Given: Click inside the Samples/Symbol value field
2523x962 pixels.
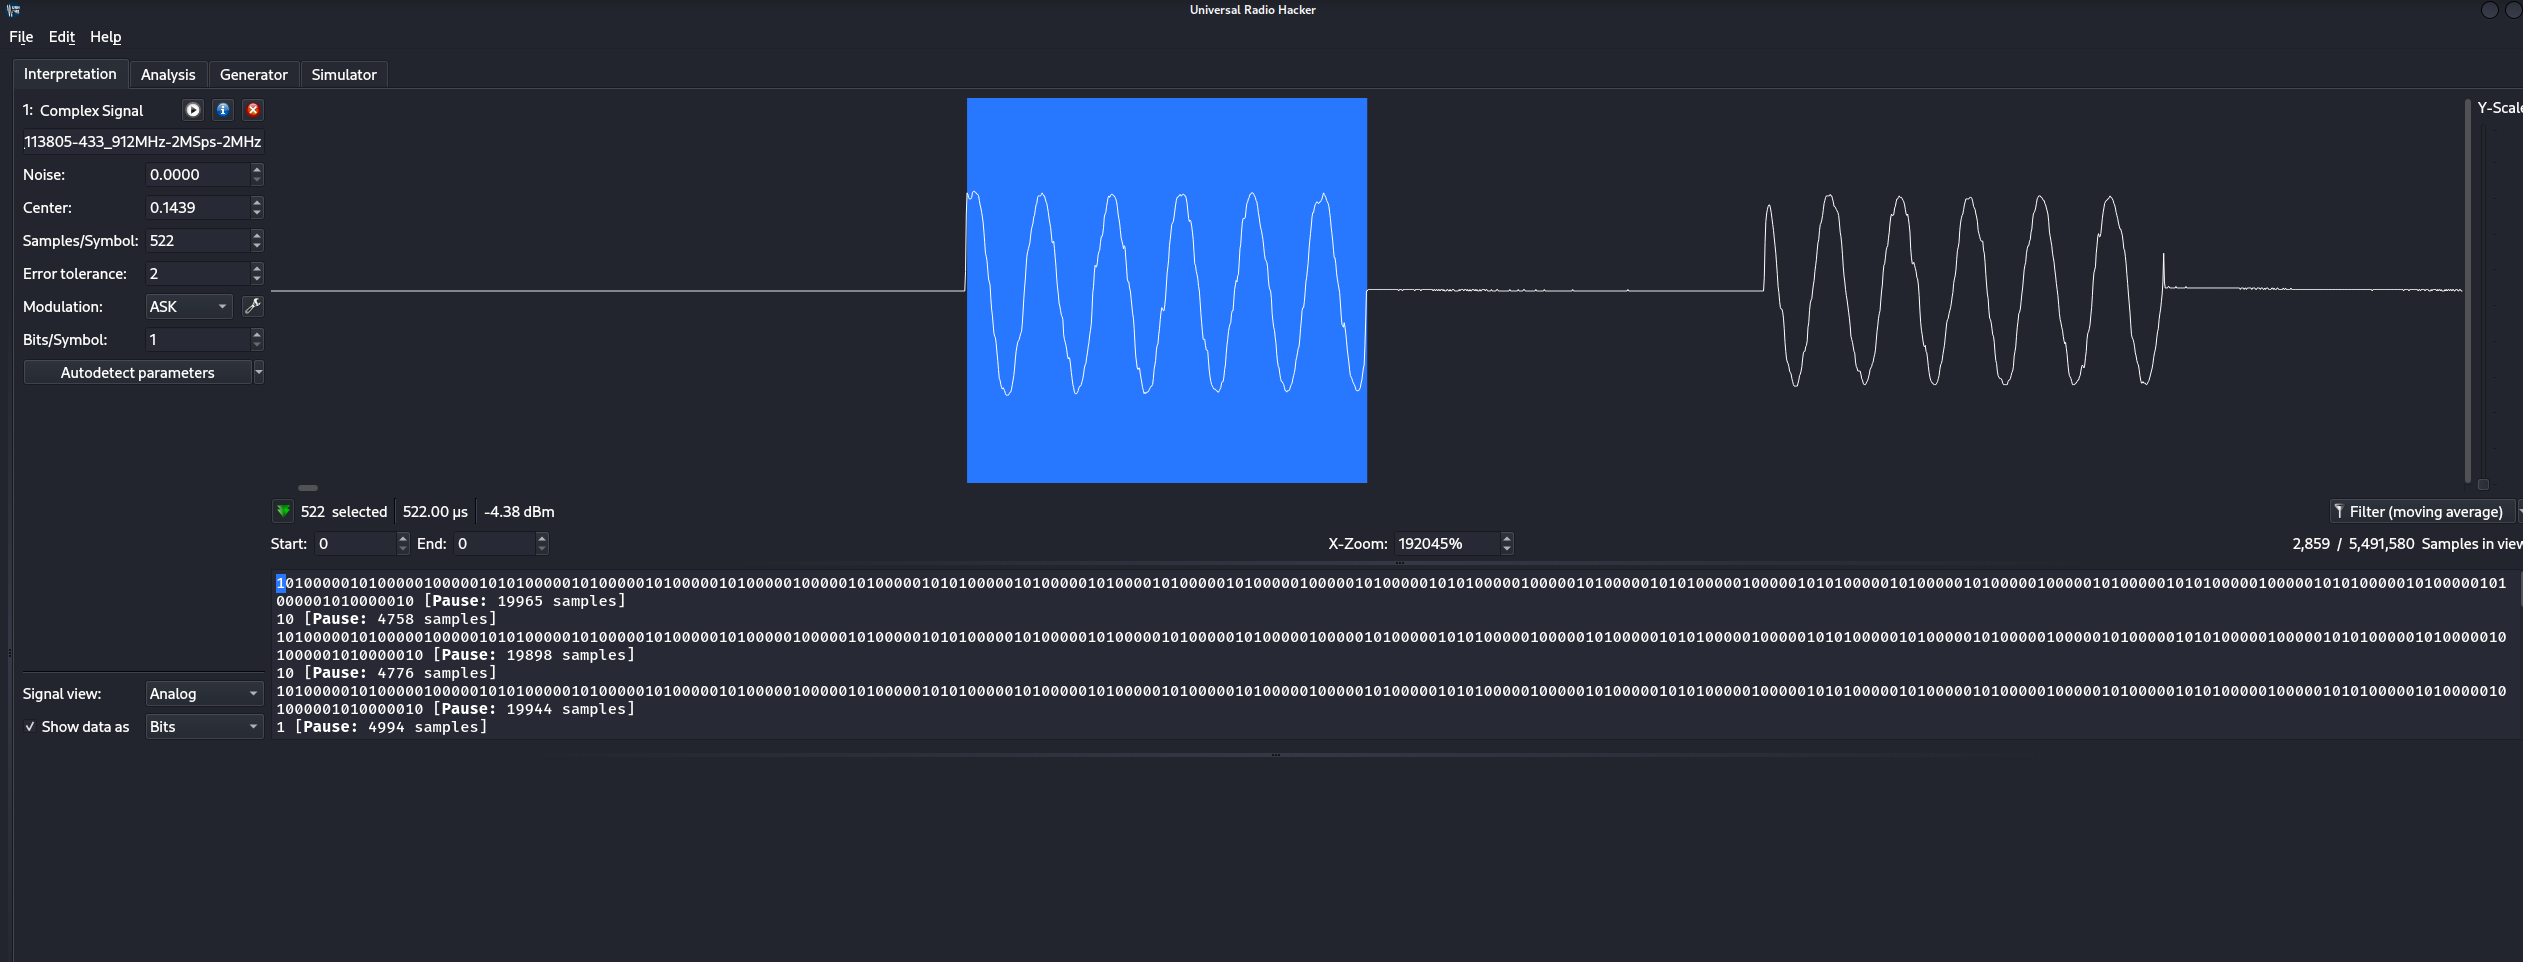Looking at the screenshot, I should 197,240.
